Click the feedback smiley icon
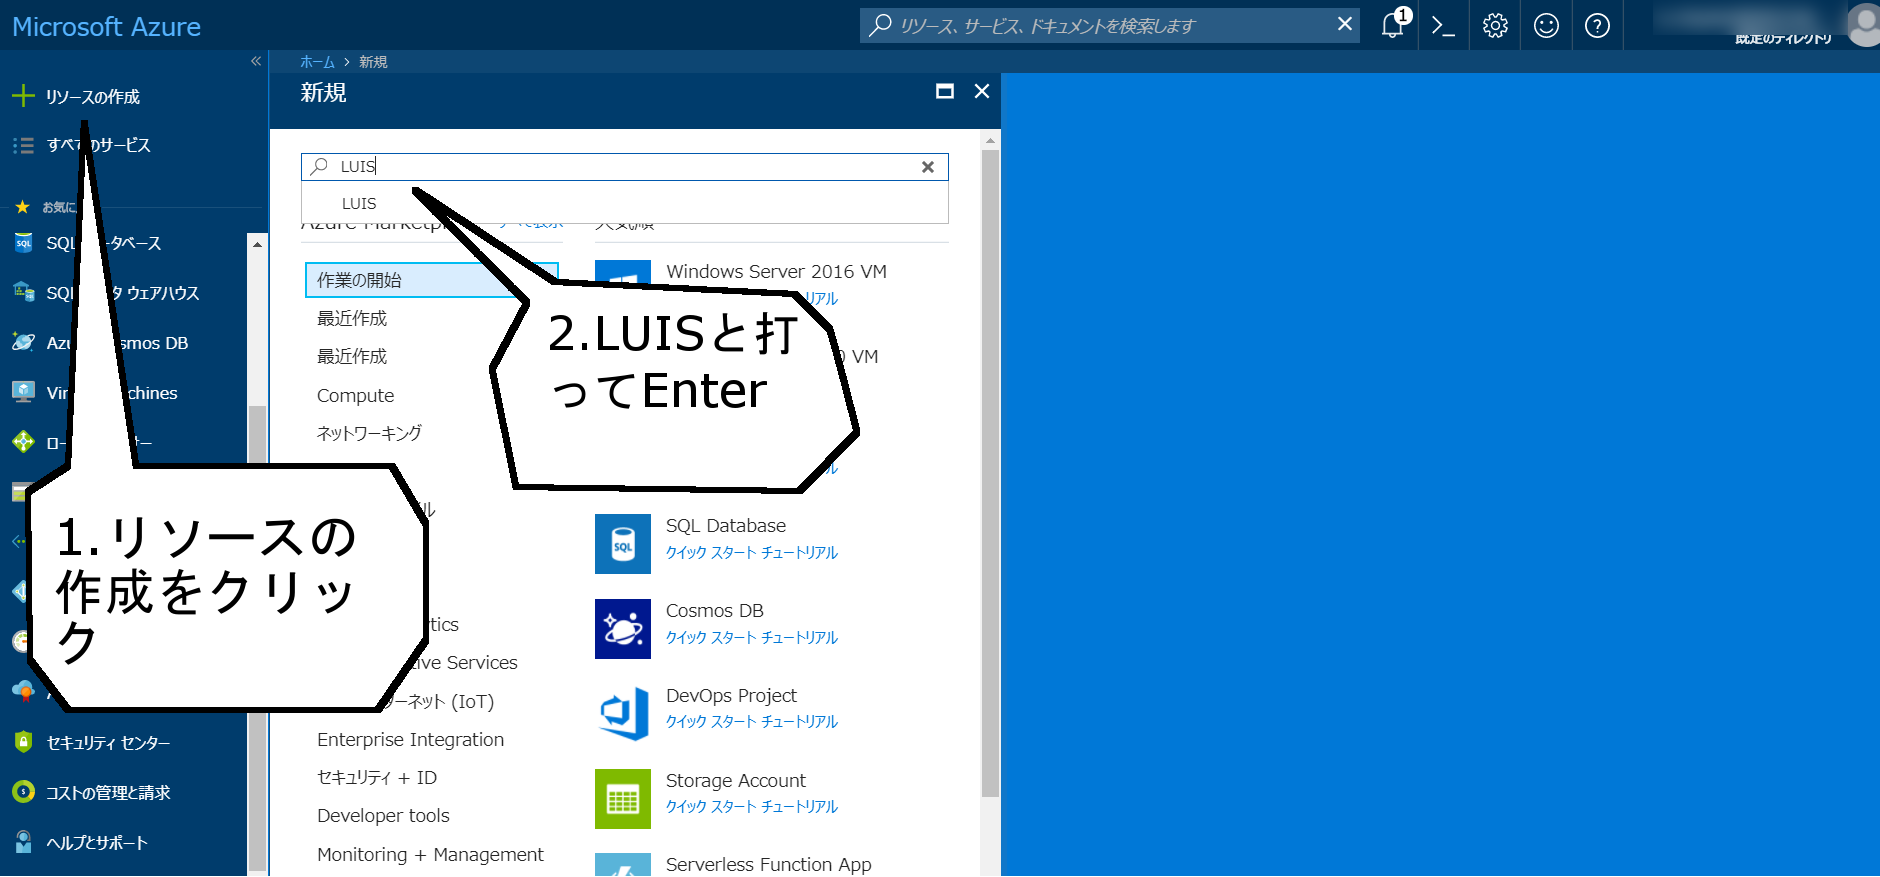Screen dimensions: 1880x877 tap(1546, 25)
